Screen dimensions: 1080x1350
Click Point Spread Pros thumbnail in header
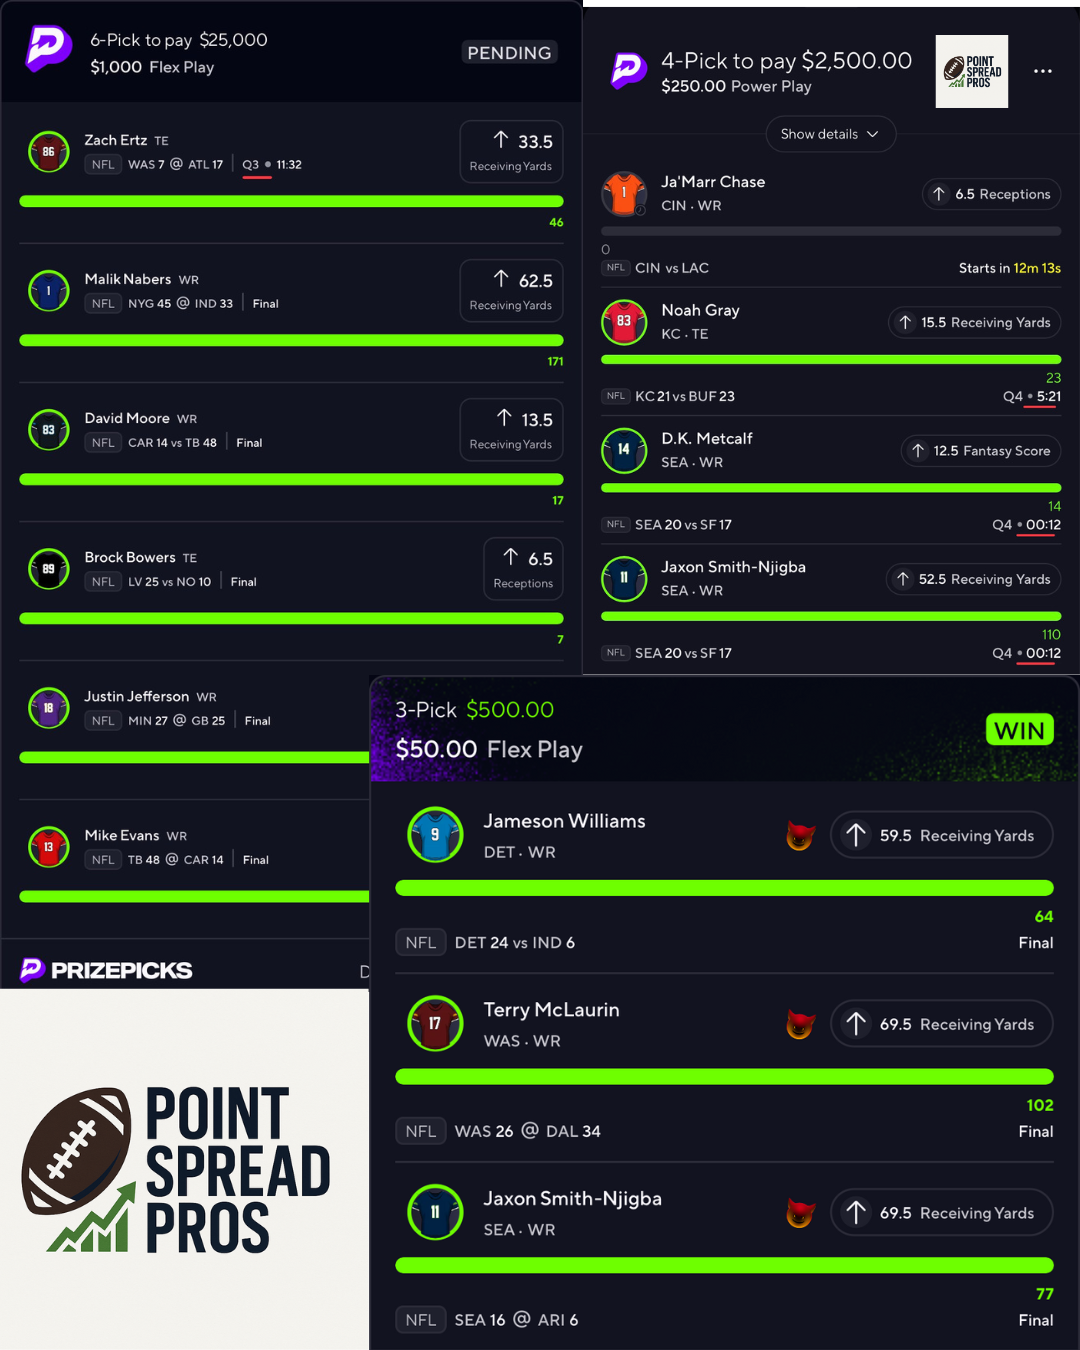971,72
